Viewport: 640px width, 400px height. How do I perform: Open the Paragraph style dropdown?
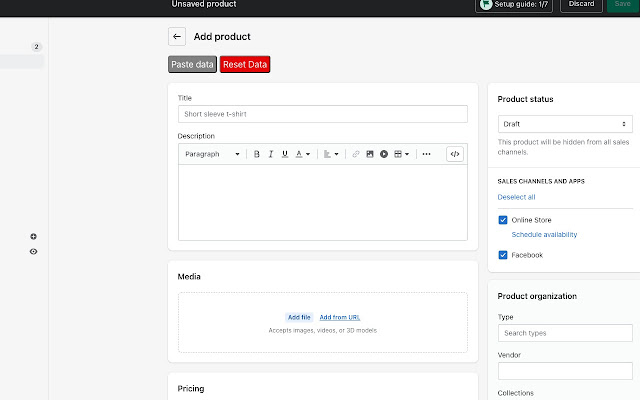click(x=212, y=154)
